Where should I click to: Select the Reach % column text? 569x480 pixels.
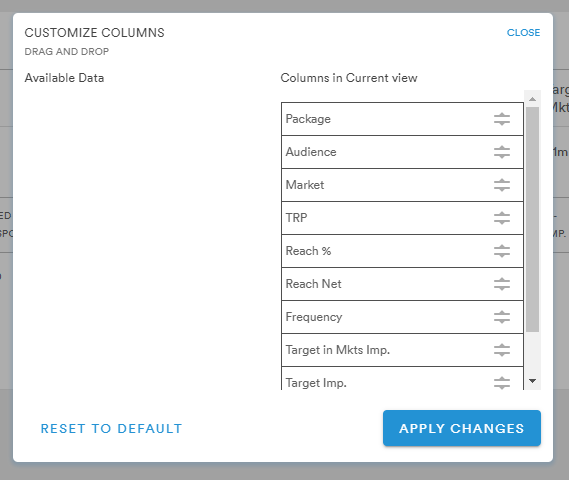click(308, 251)
